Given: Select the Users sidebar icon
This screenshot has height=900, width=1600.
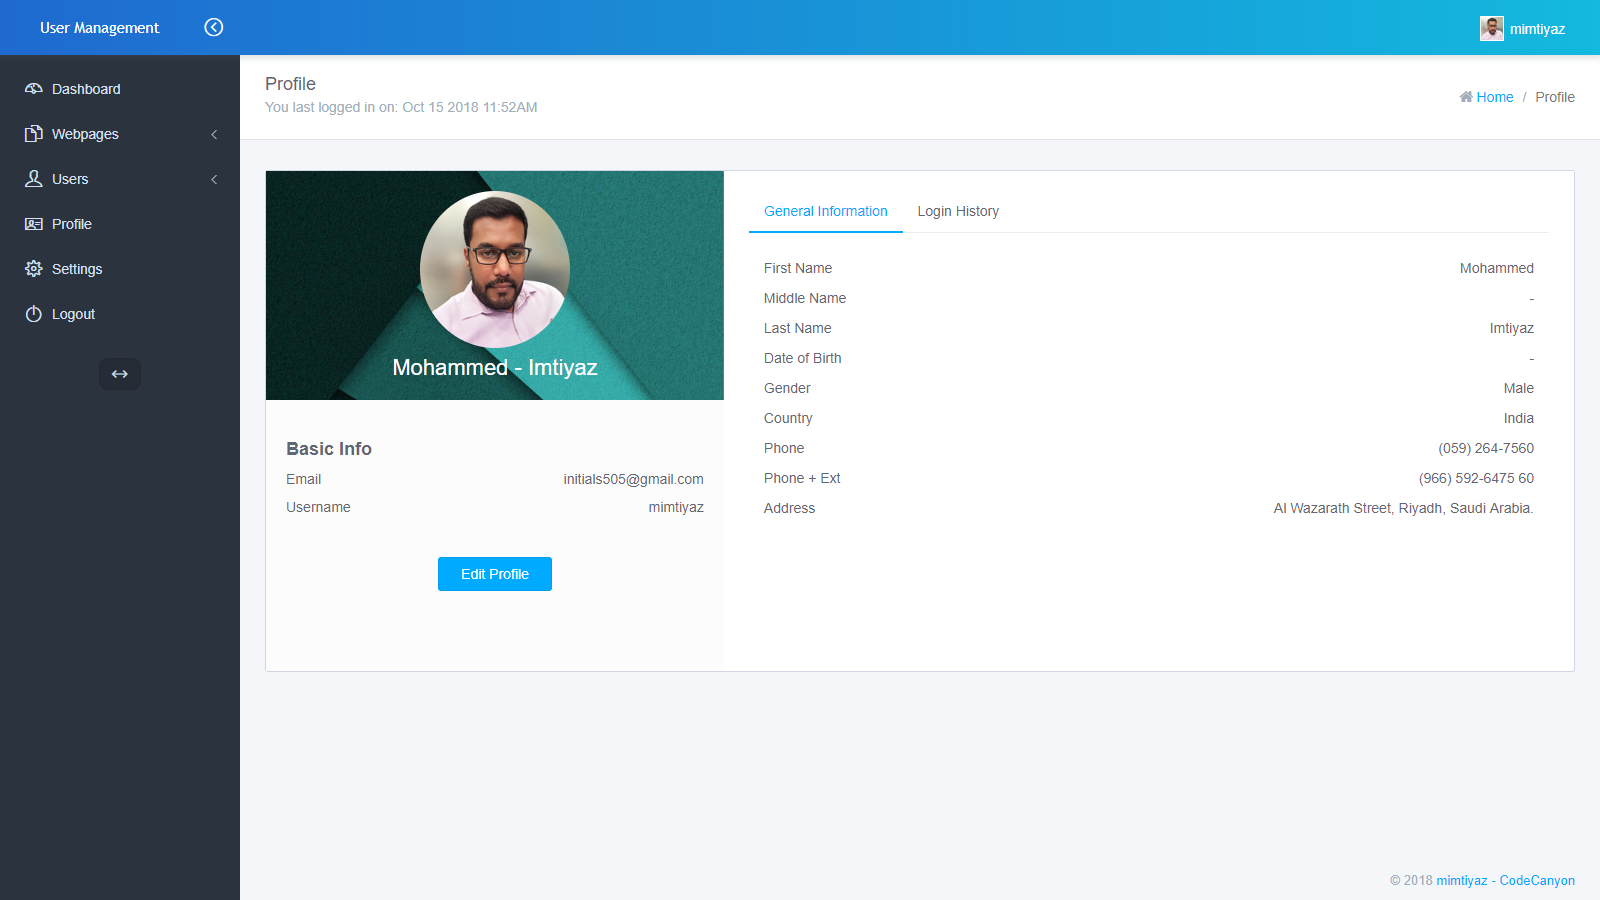Looking at the screenshot, I should click(33, 179).
